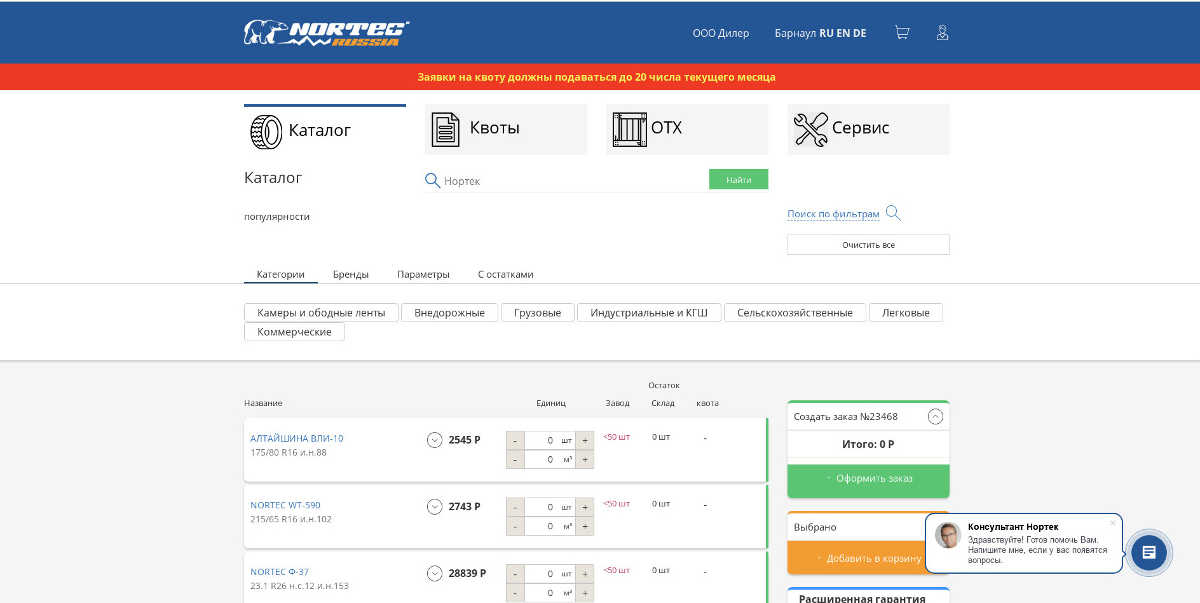Viewport: 1200px width, 603px height.
Task: Collapse the Создать заказ №23468 panel
Action: tap(935, 417)
